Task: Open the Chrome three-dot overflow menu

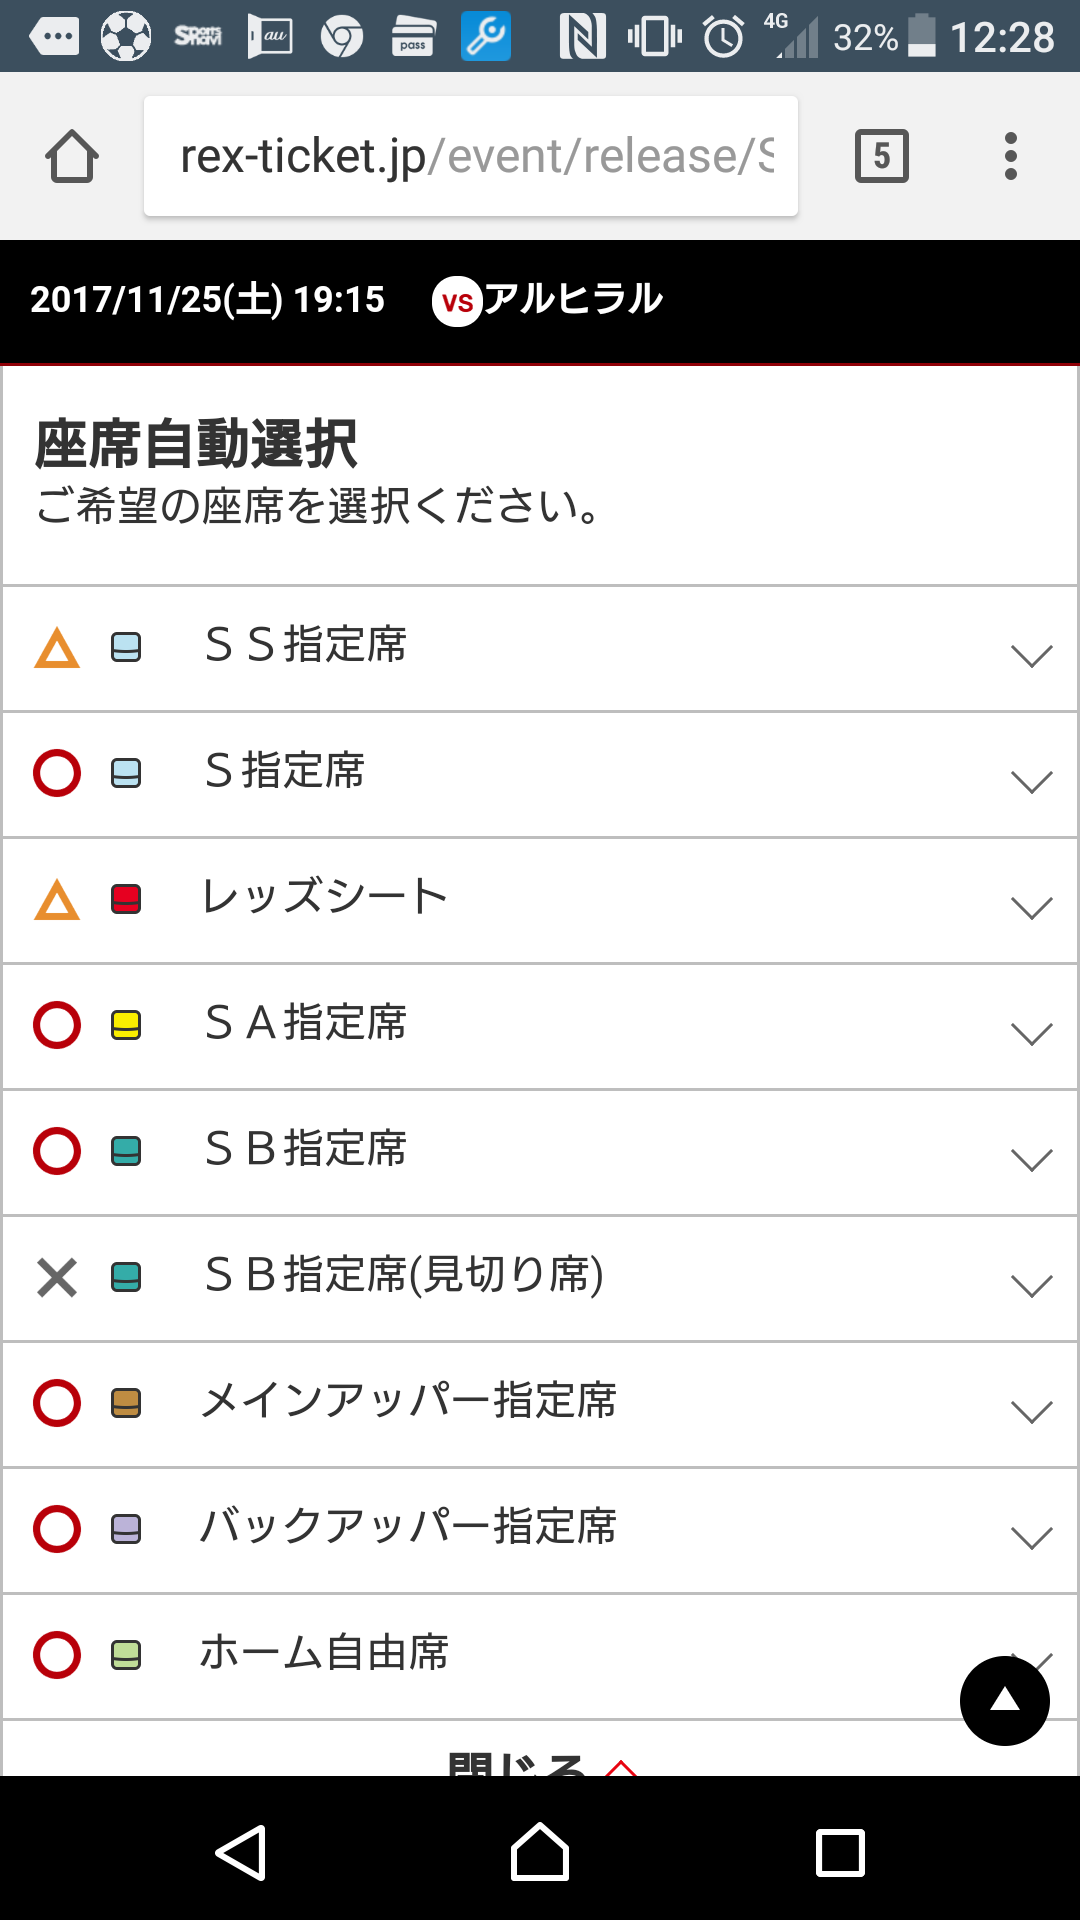Action: coord(1010,156)
